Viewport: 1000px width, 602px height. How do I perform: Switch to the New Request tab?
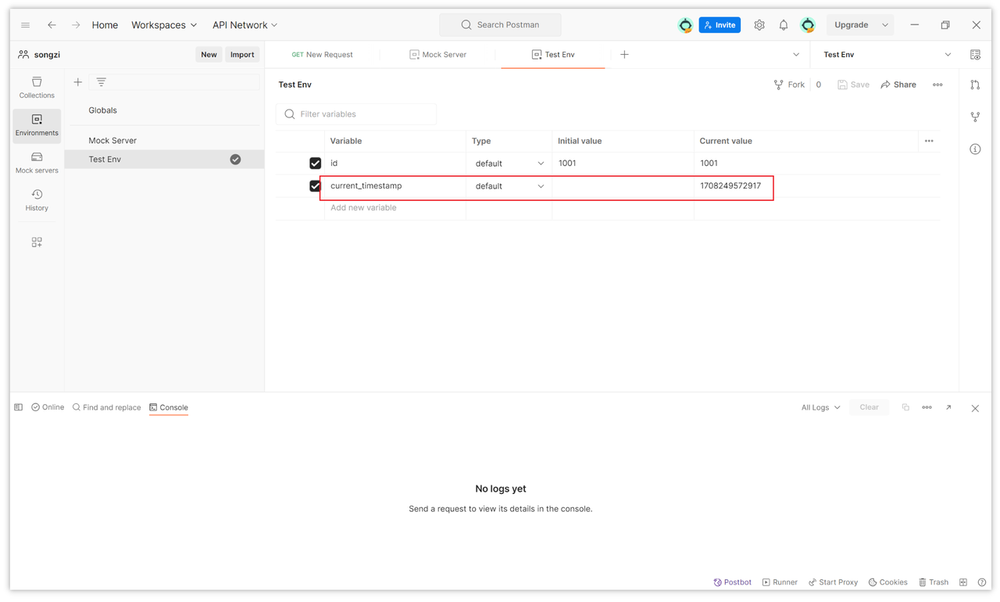322,55
